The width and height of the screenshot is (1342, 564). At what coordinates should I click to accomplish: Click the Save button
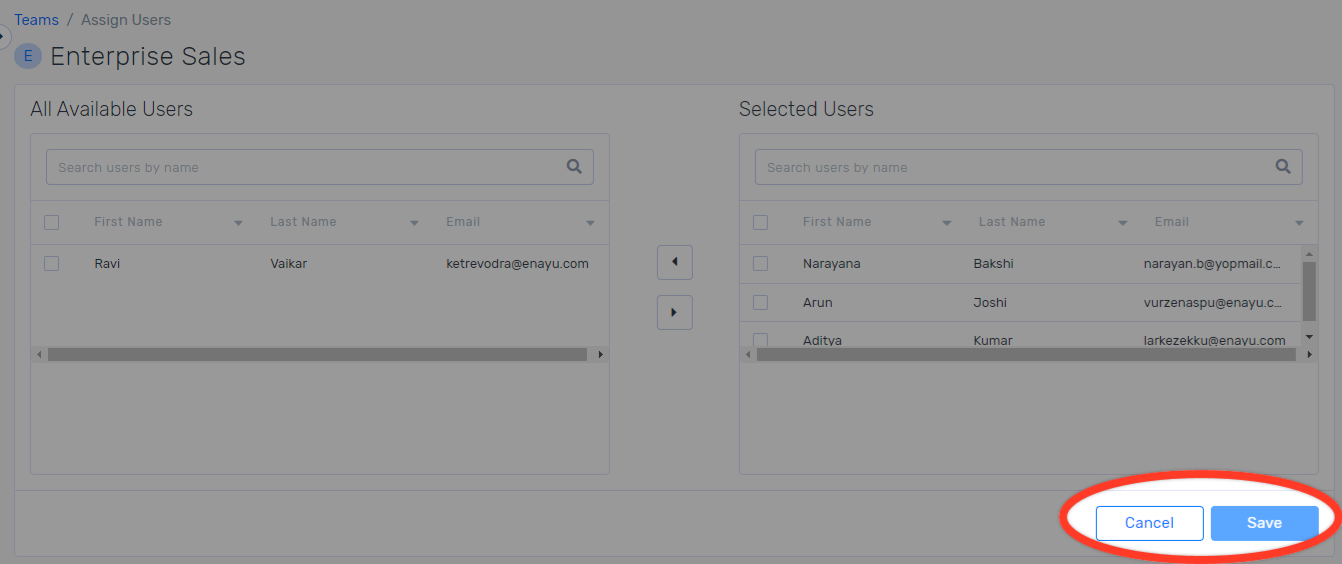point(1264,523)
